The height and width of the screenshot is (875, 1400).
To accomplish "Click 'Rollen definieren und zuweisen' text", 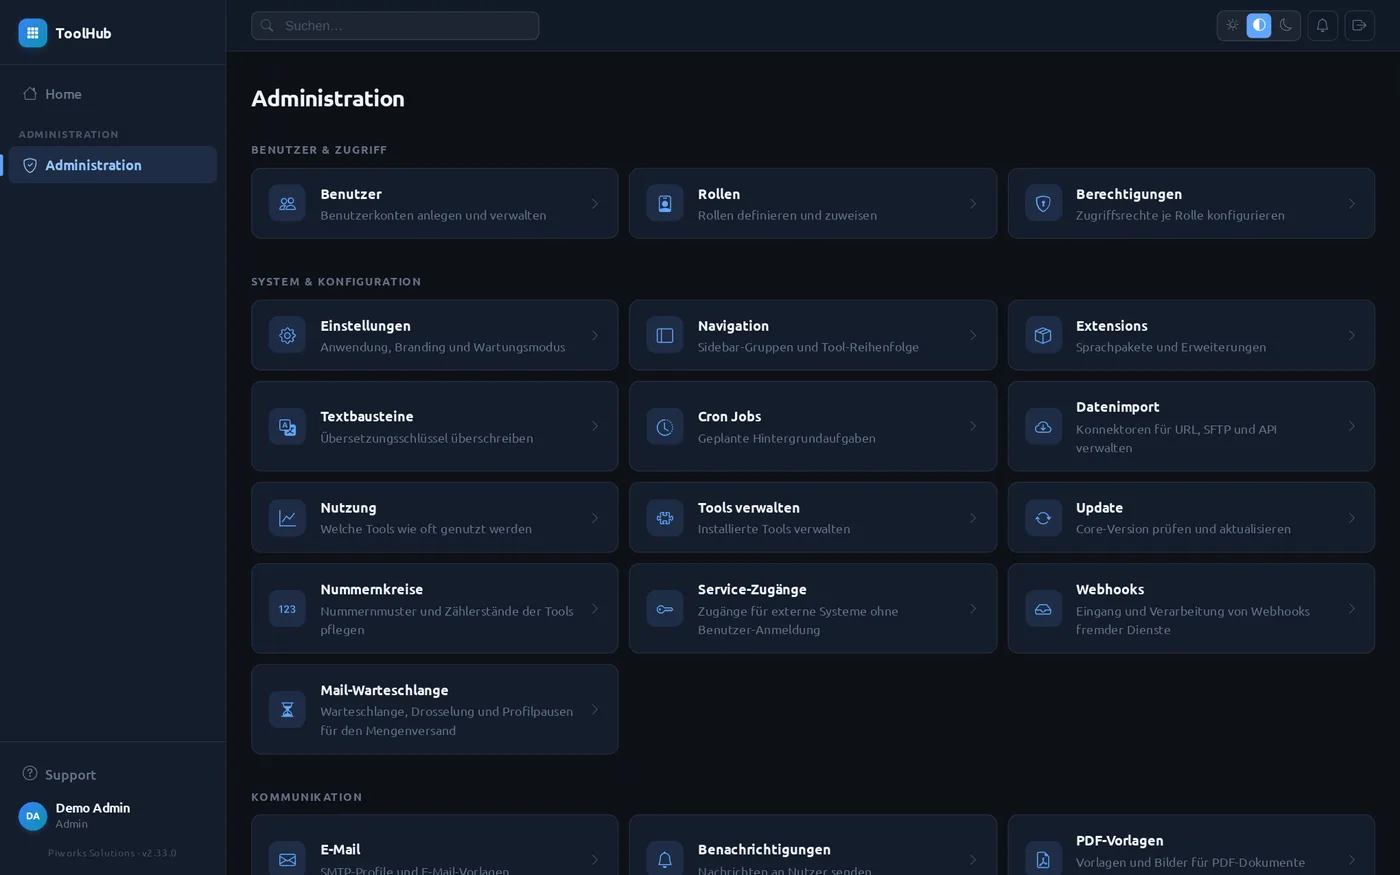I will tap(787, 215).
